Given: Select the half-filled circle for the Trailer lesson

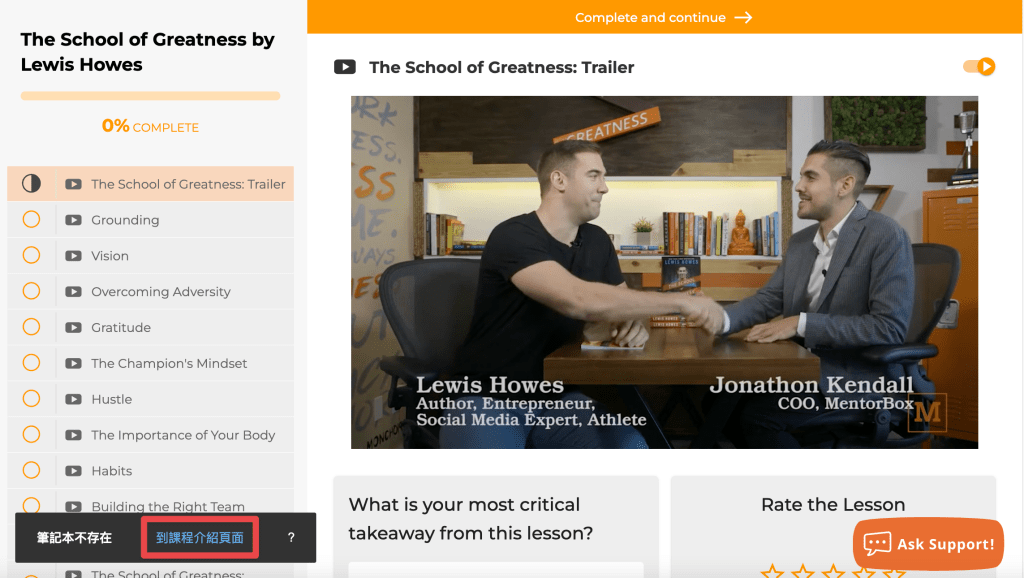Looking at the screenshot, I should coord(31,184).
